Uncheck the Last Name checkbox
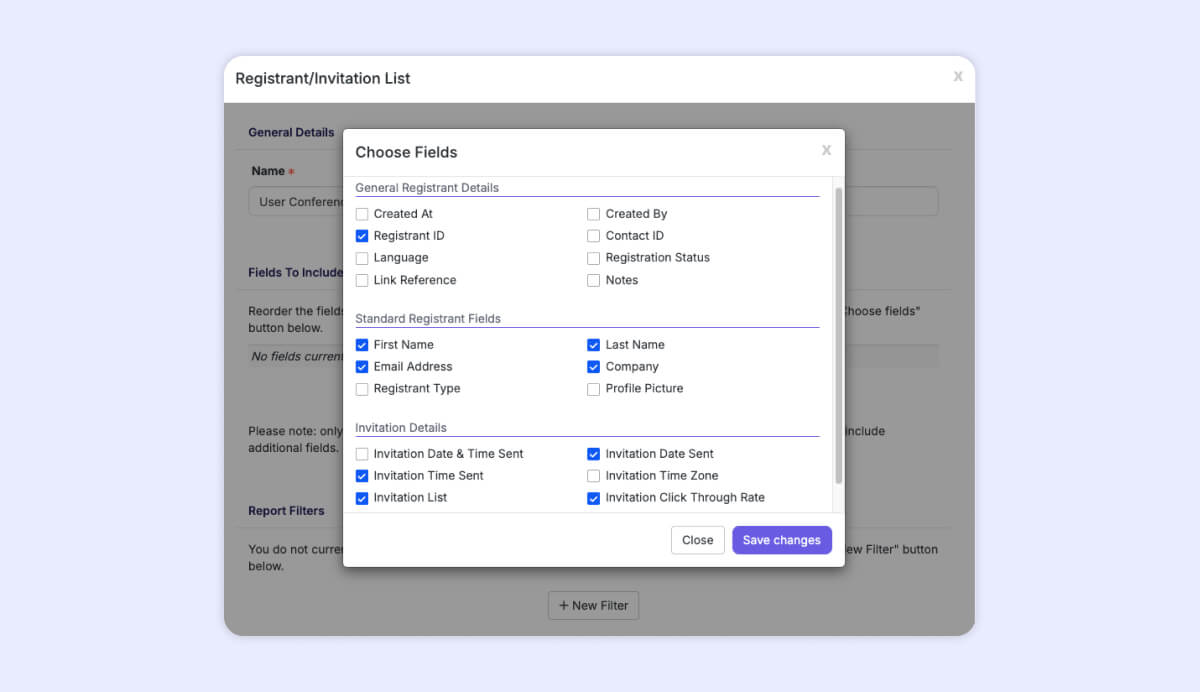1200x692 pixels. [594, 345]
